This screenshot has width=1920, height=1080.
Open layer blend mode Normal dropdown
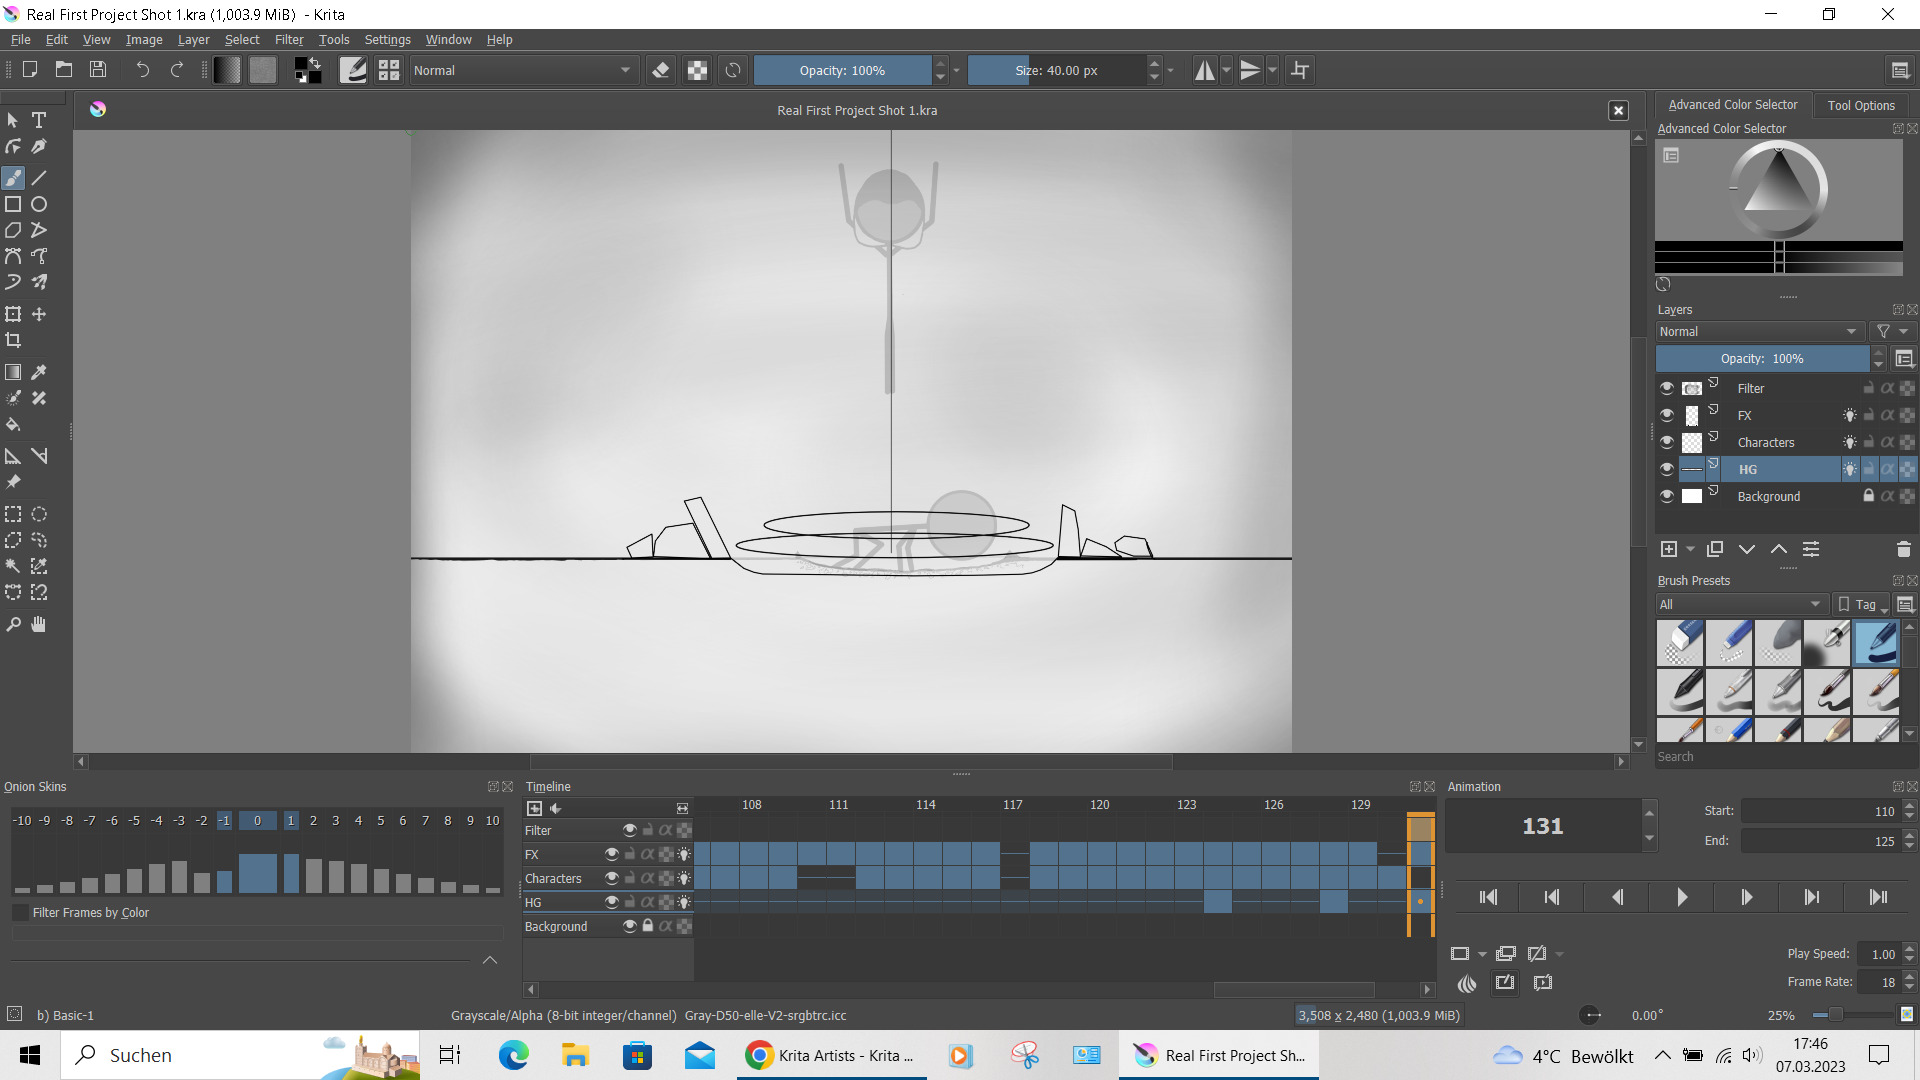(x=1757, y=331)
